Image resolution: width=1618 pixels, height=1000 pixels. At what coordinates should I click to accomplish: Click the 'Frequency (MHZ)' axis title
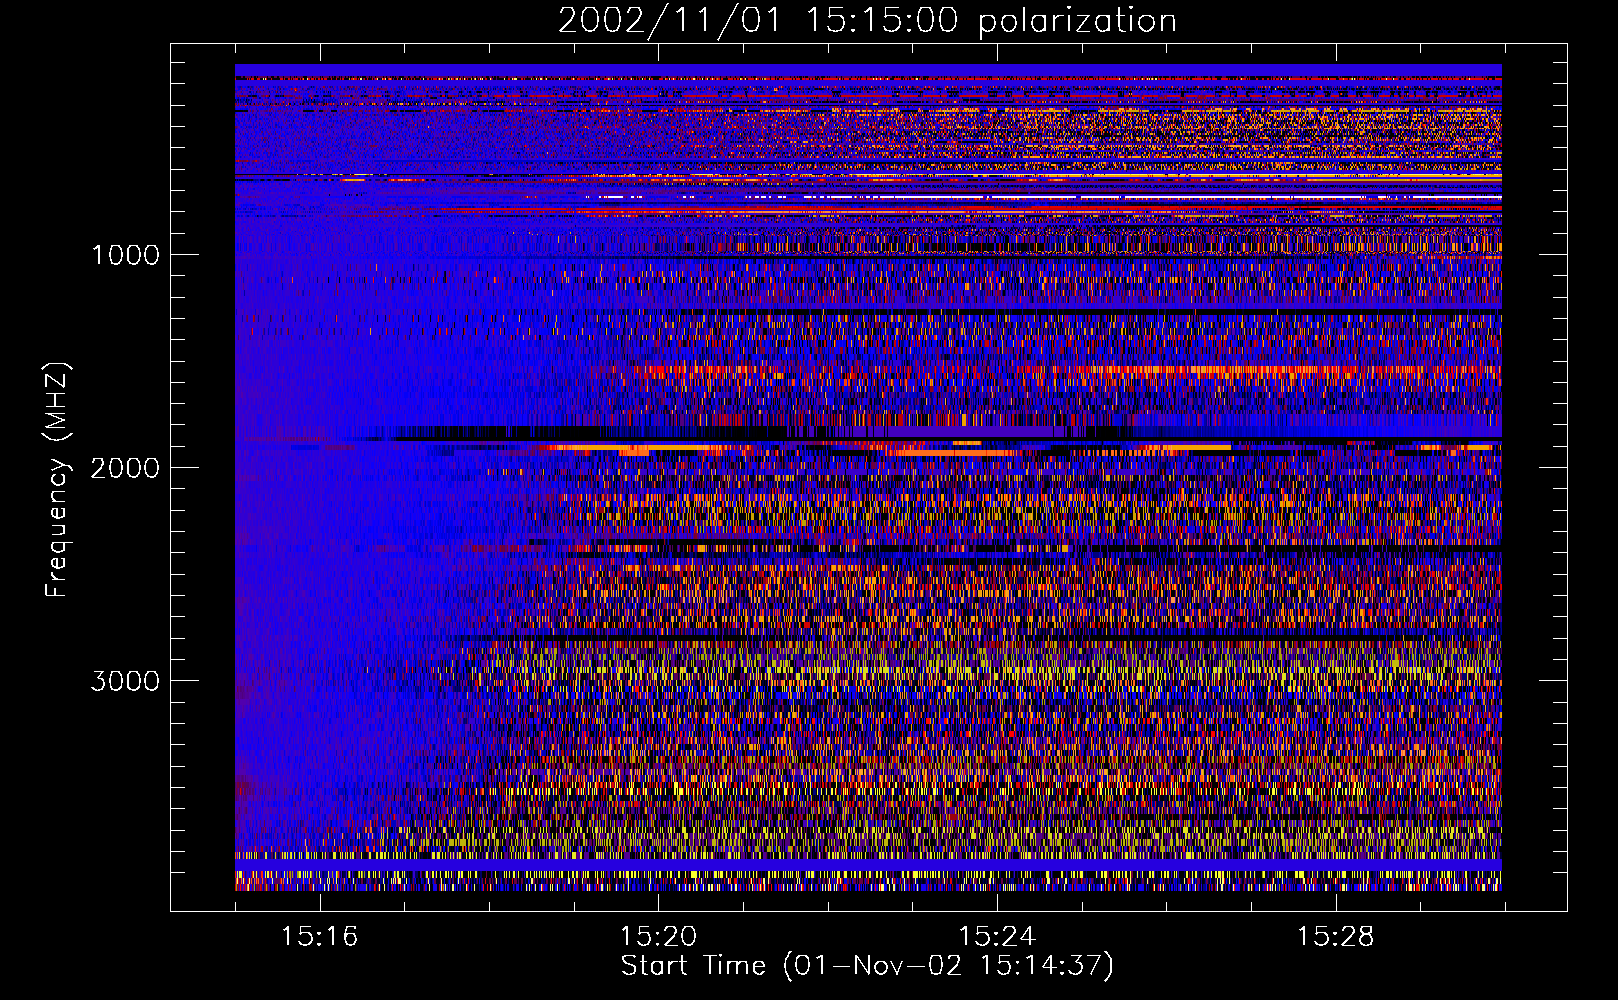(x=57, y=480)
